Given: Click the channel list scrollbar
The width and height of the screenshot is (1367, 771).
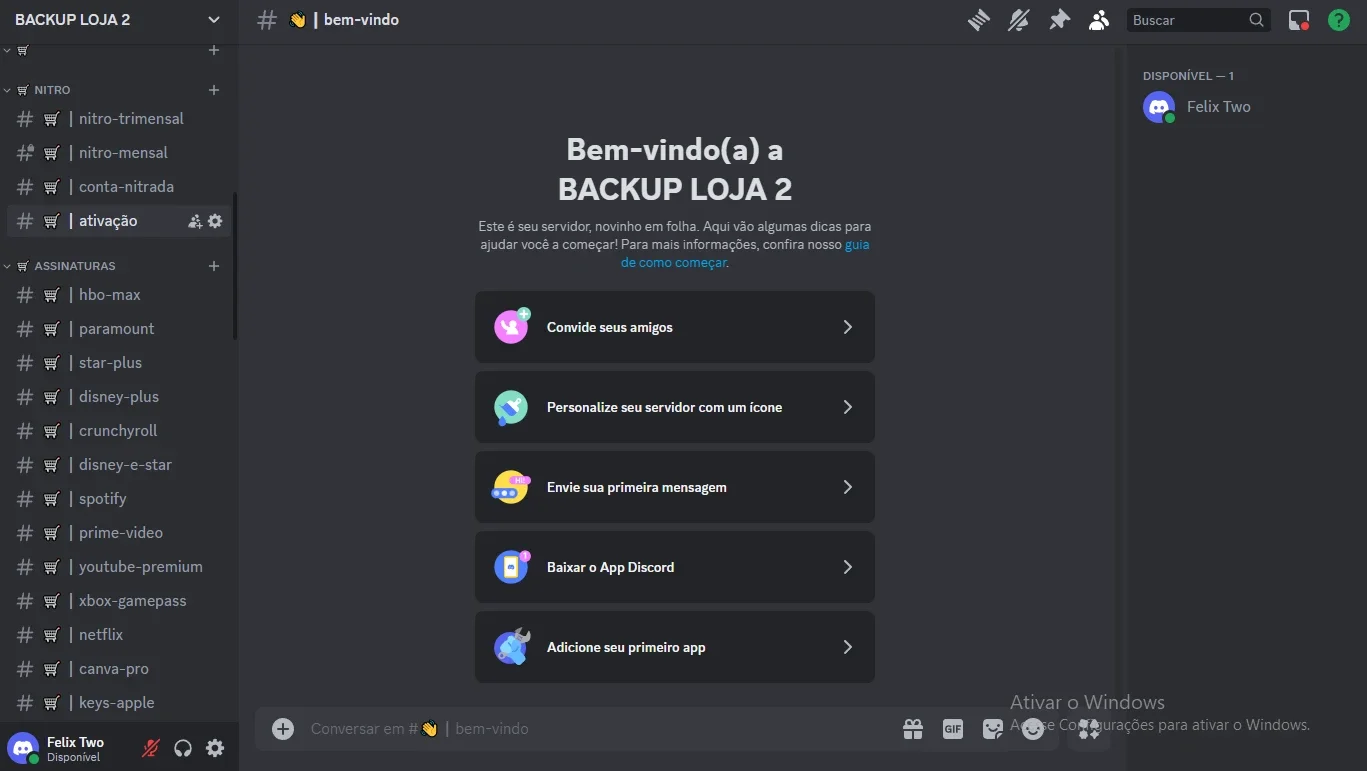Looking at the screenshot, I should click(x=235, y=266).
